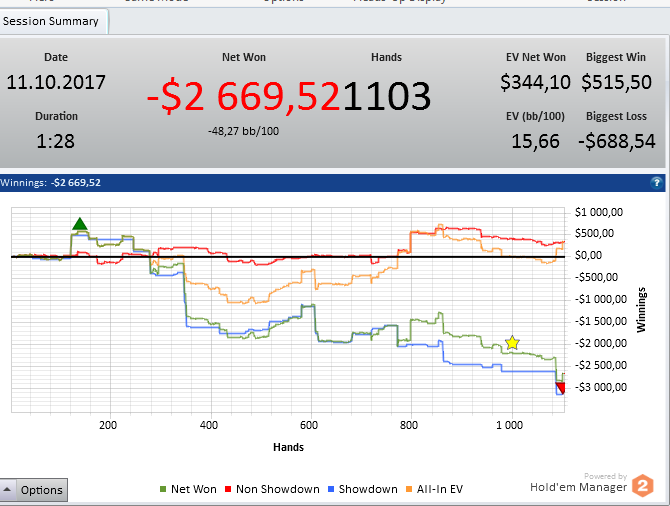Toggle the Net Won legend swatch

coord(163,489)
